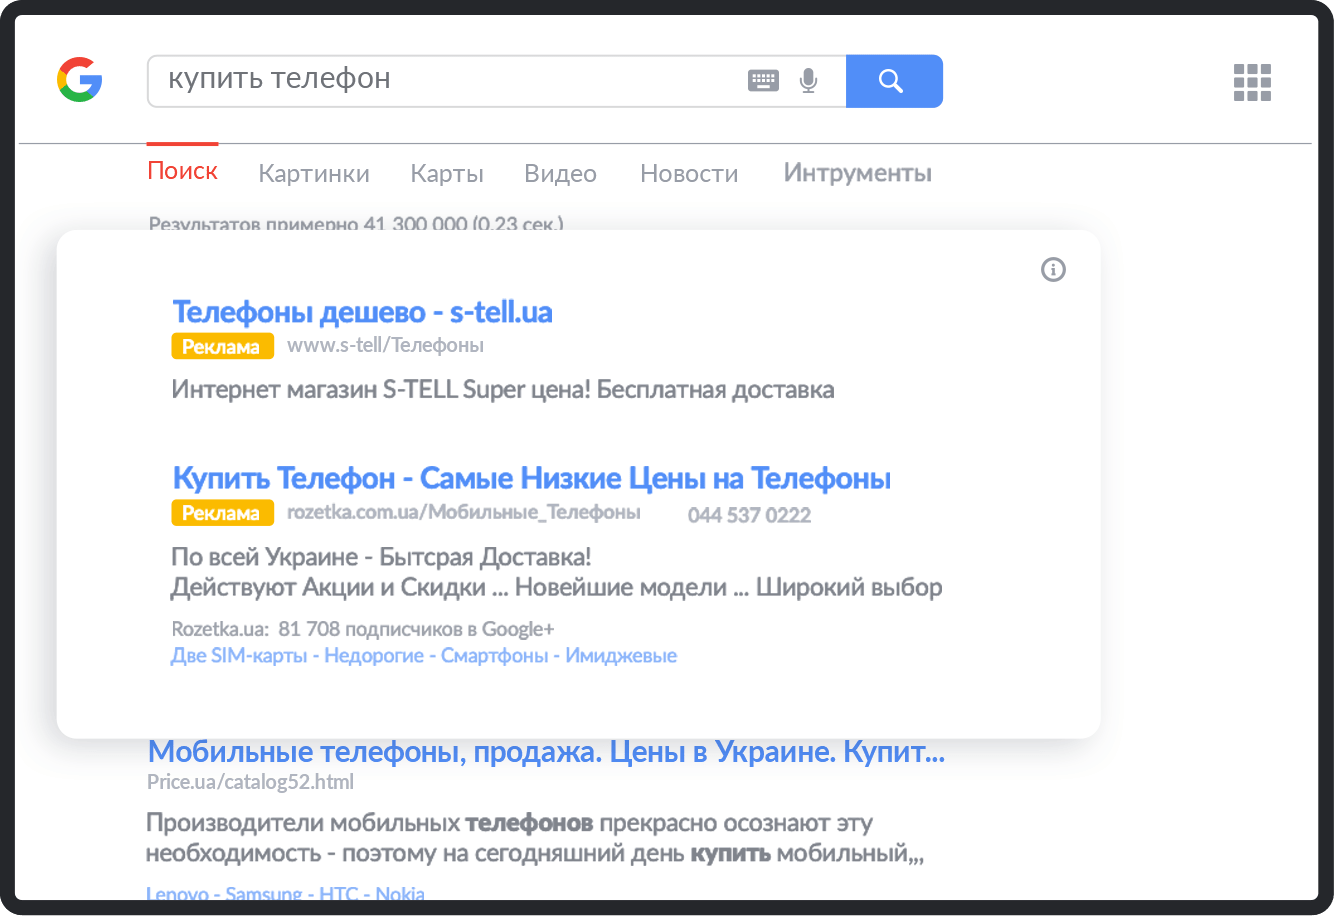Click the ad info circle icon

click(1053, 269)
